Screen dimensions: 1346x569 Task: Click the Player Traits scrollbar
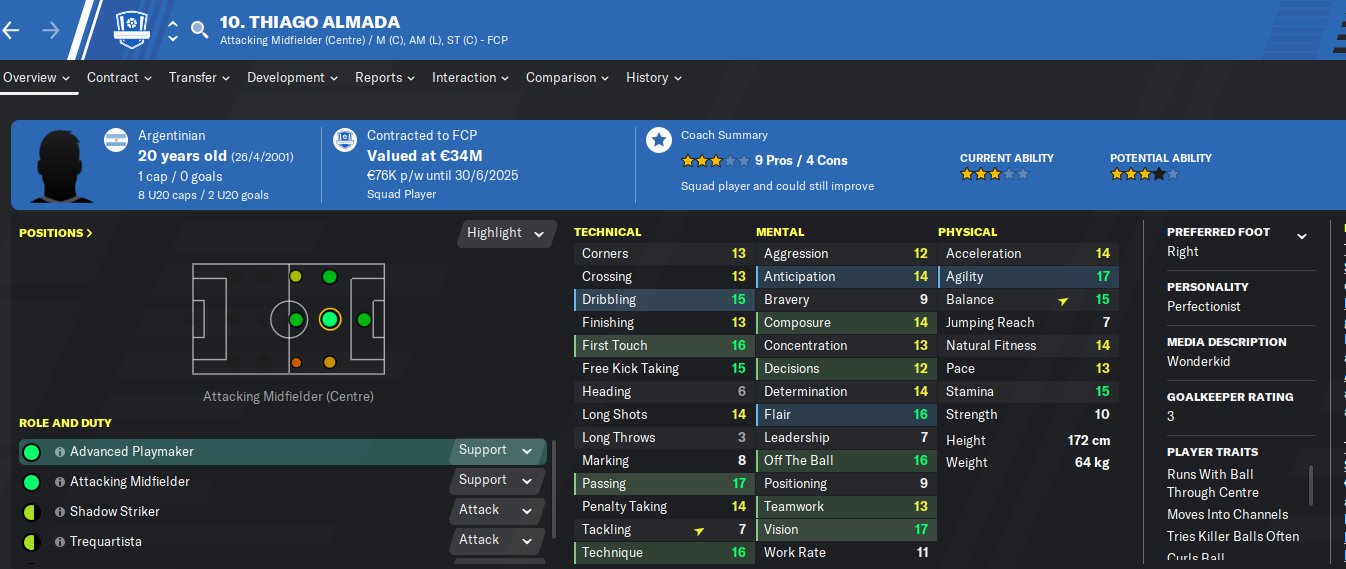tap(1312, 485)
